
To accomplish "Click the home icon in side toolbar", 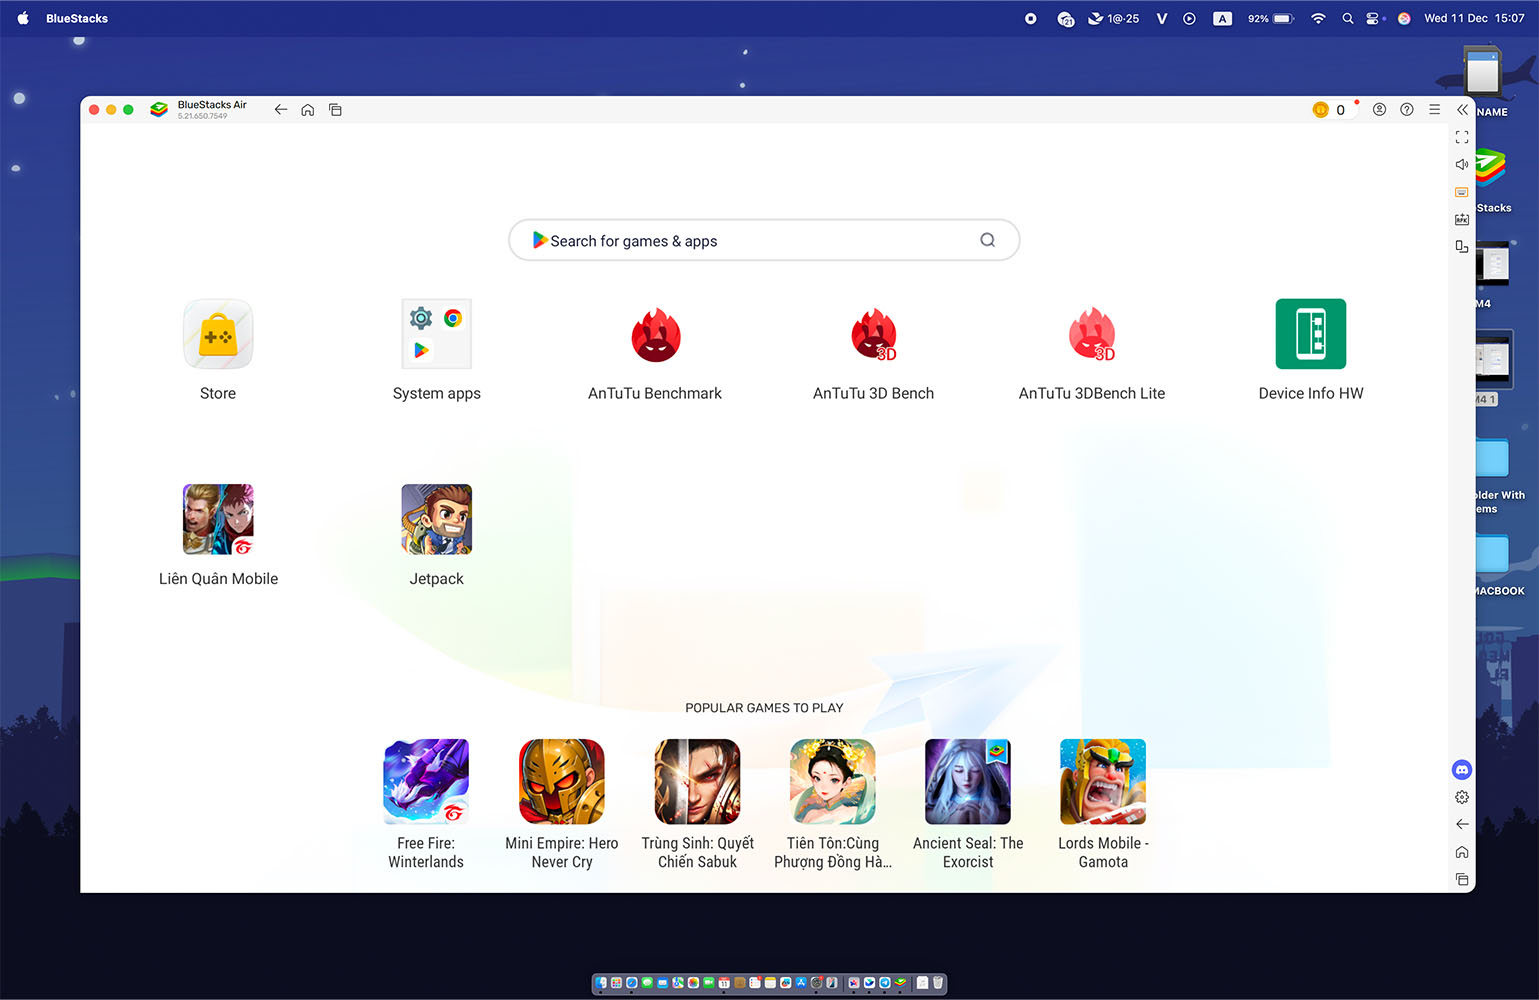I will (1462, 852).
